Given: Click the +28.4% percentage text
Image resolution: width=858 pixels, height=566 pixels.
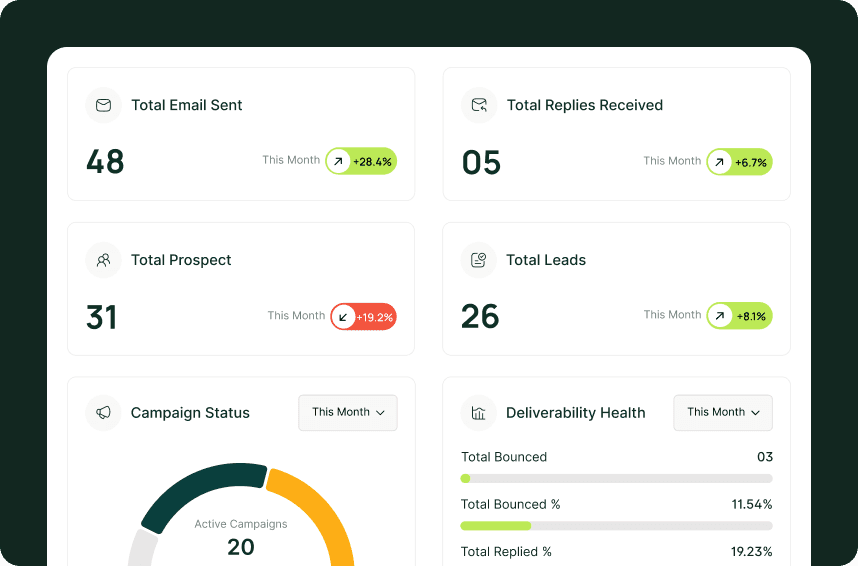Looking at the screenshot, I should point(372,162).
